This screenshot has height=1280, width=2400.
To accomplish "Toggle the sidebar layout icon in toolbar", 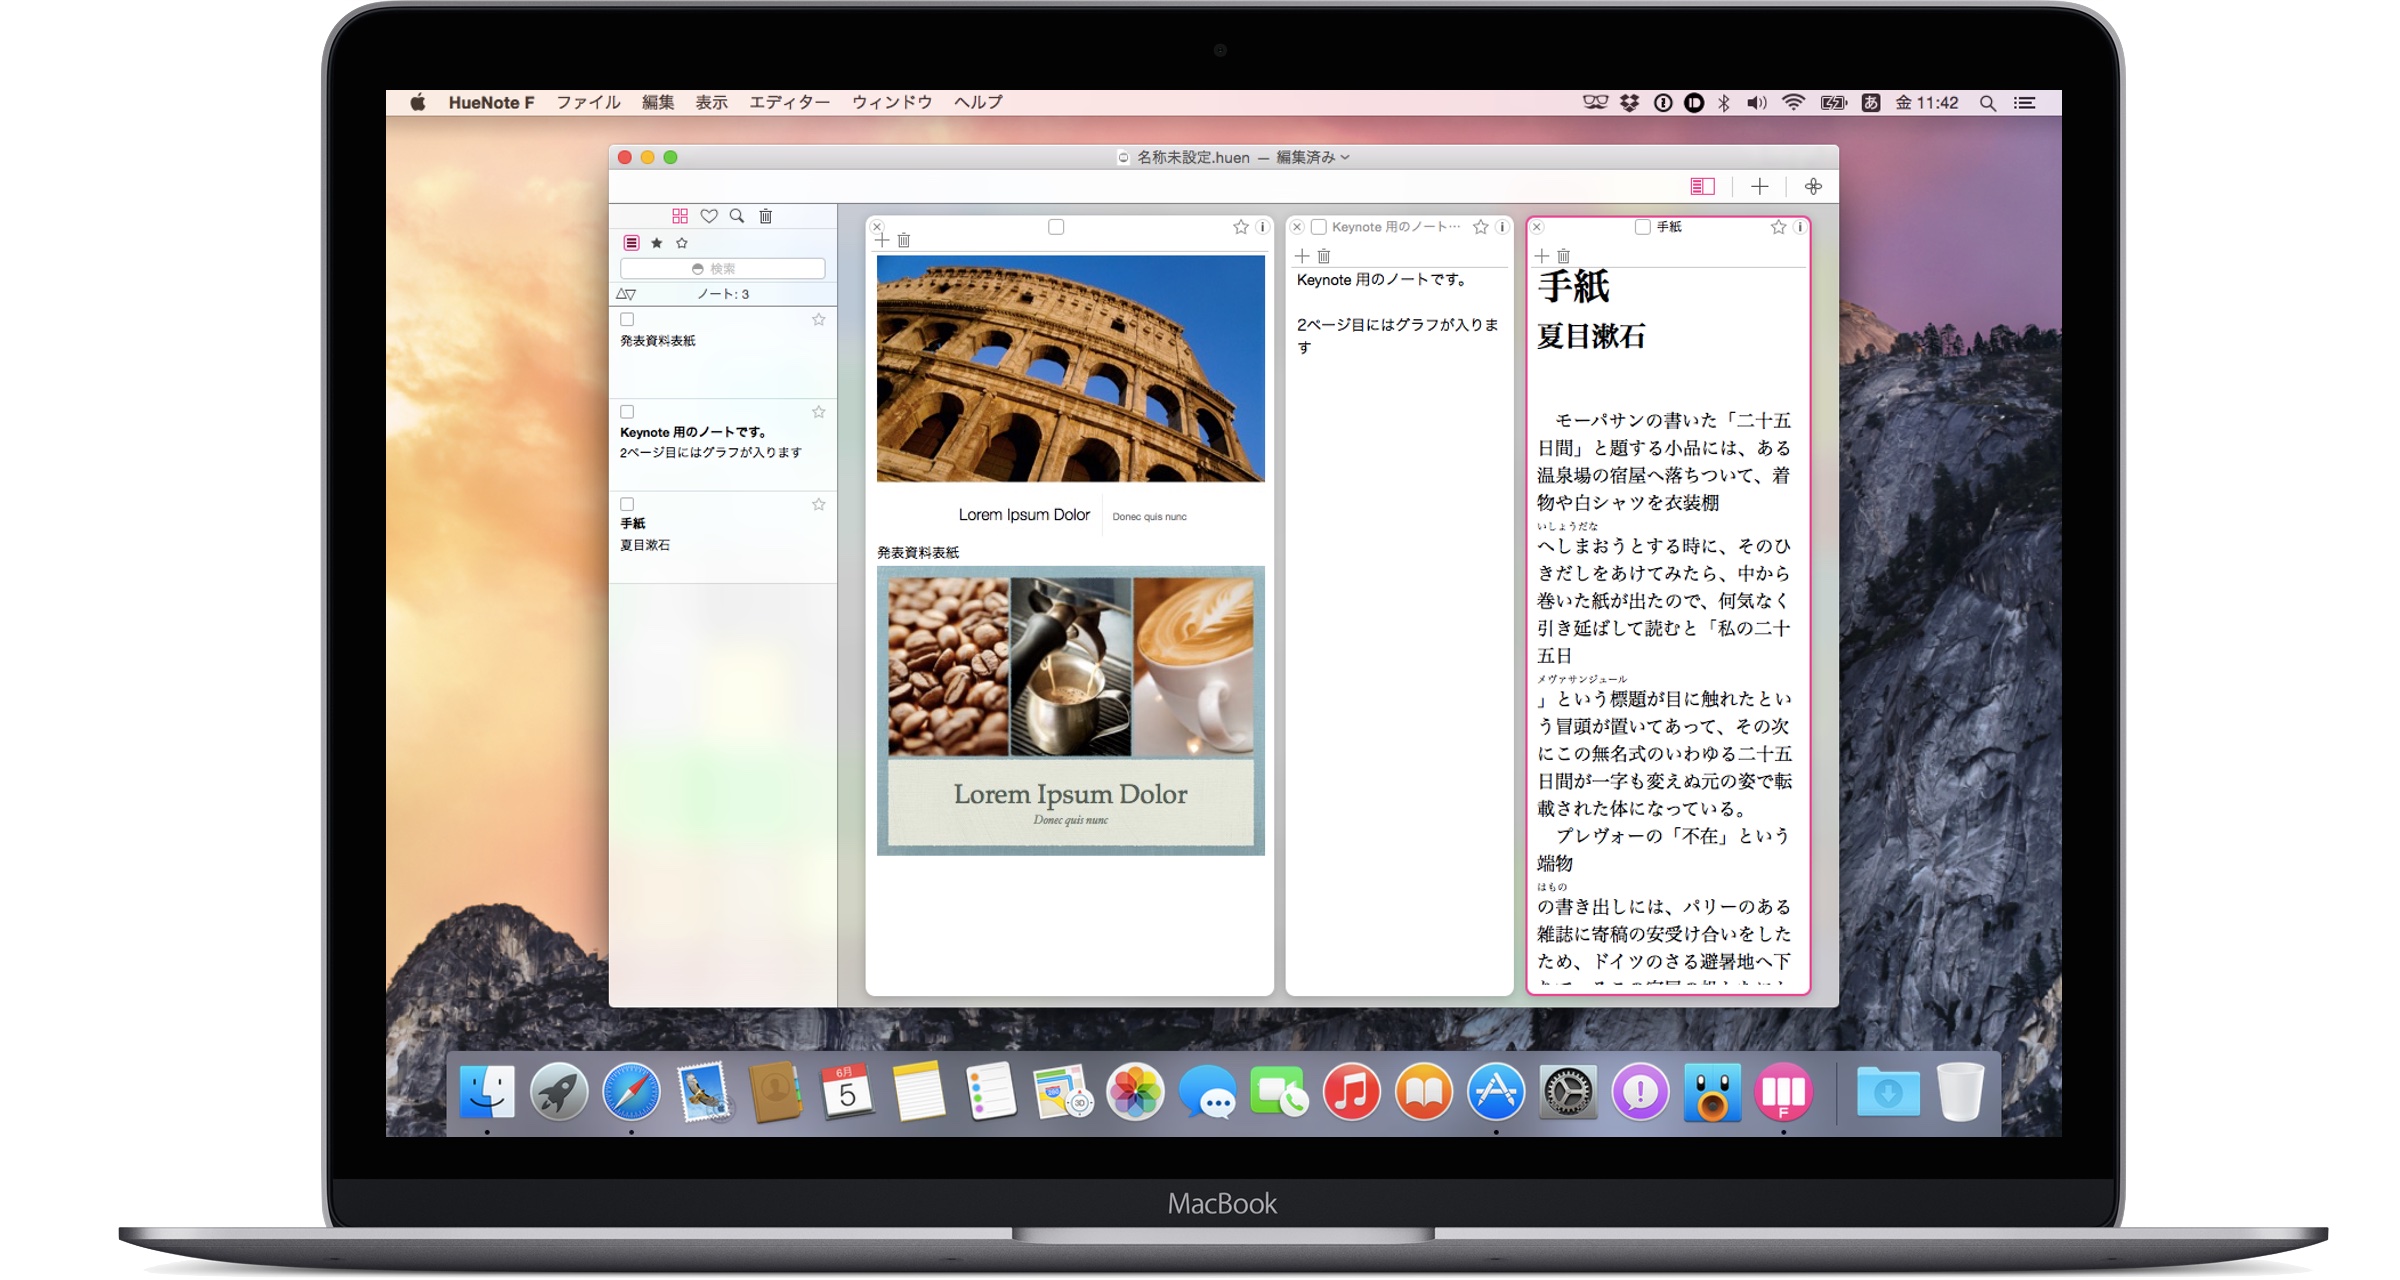I will (1702, 186).
